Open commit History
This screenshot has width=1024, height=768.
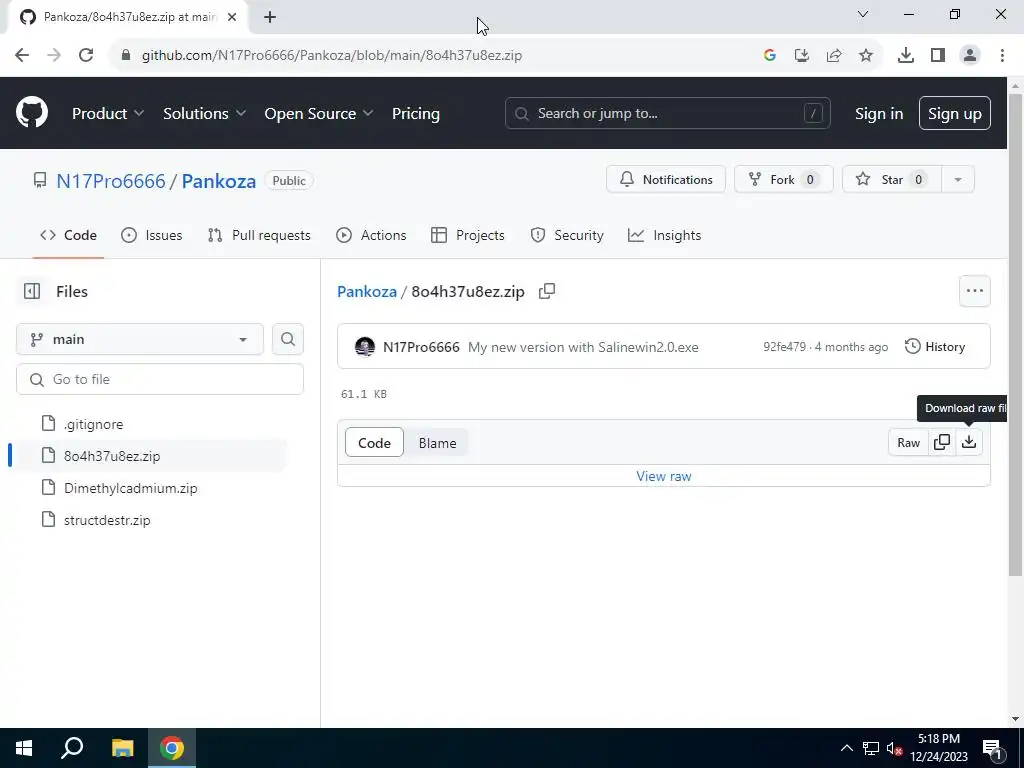935,347
